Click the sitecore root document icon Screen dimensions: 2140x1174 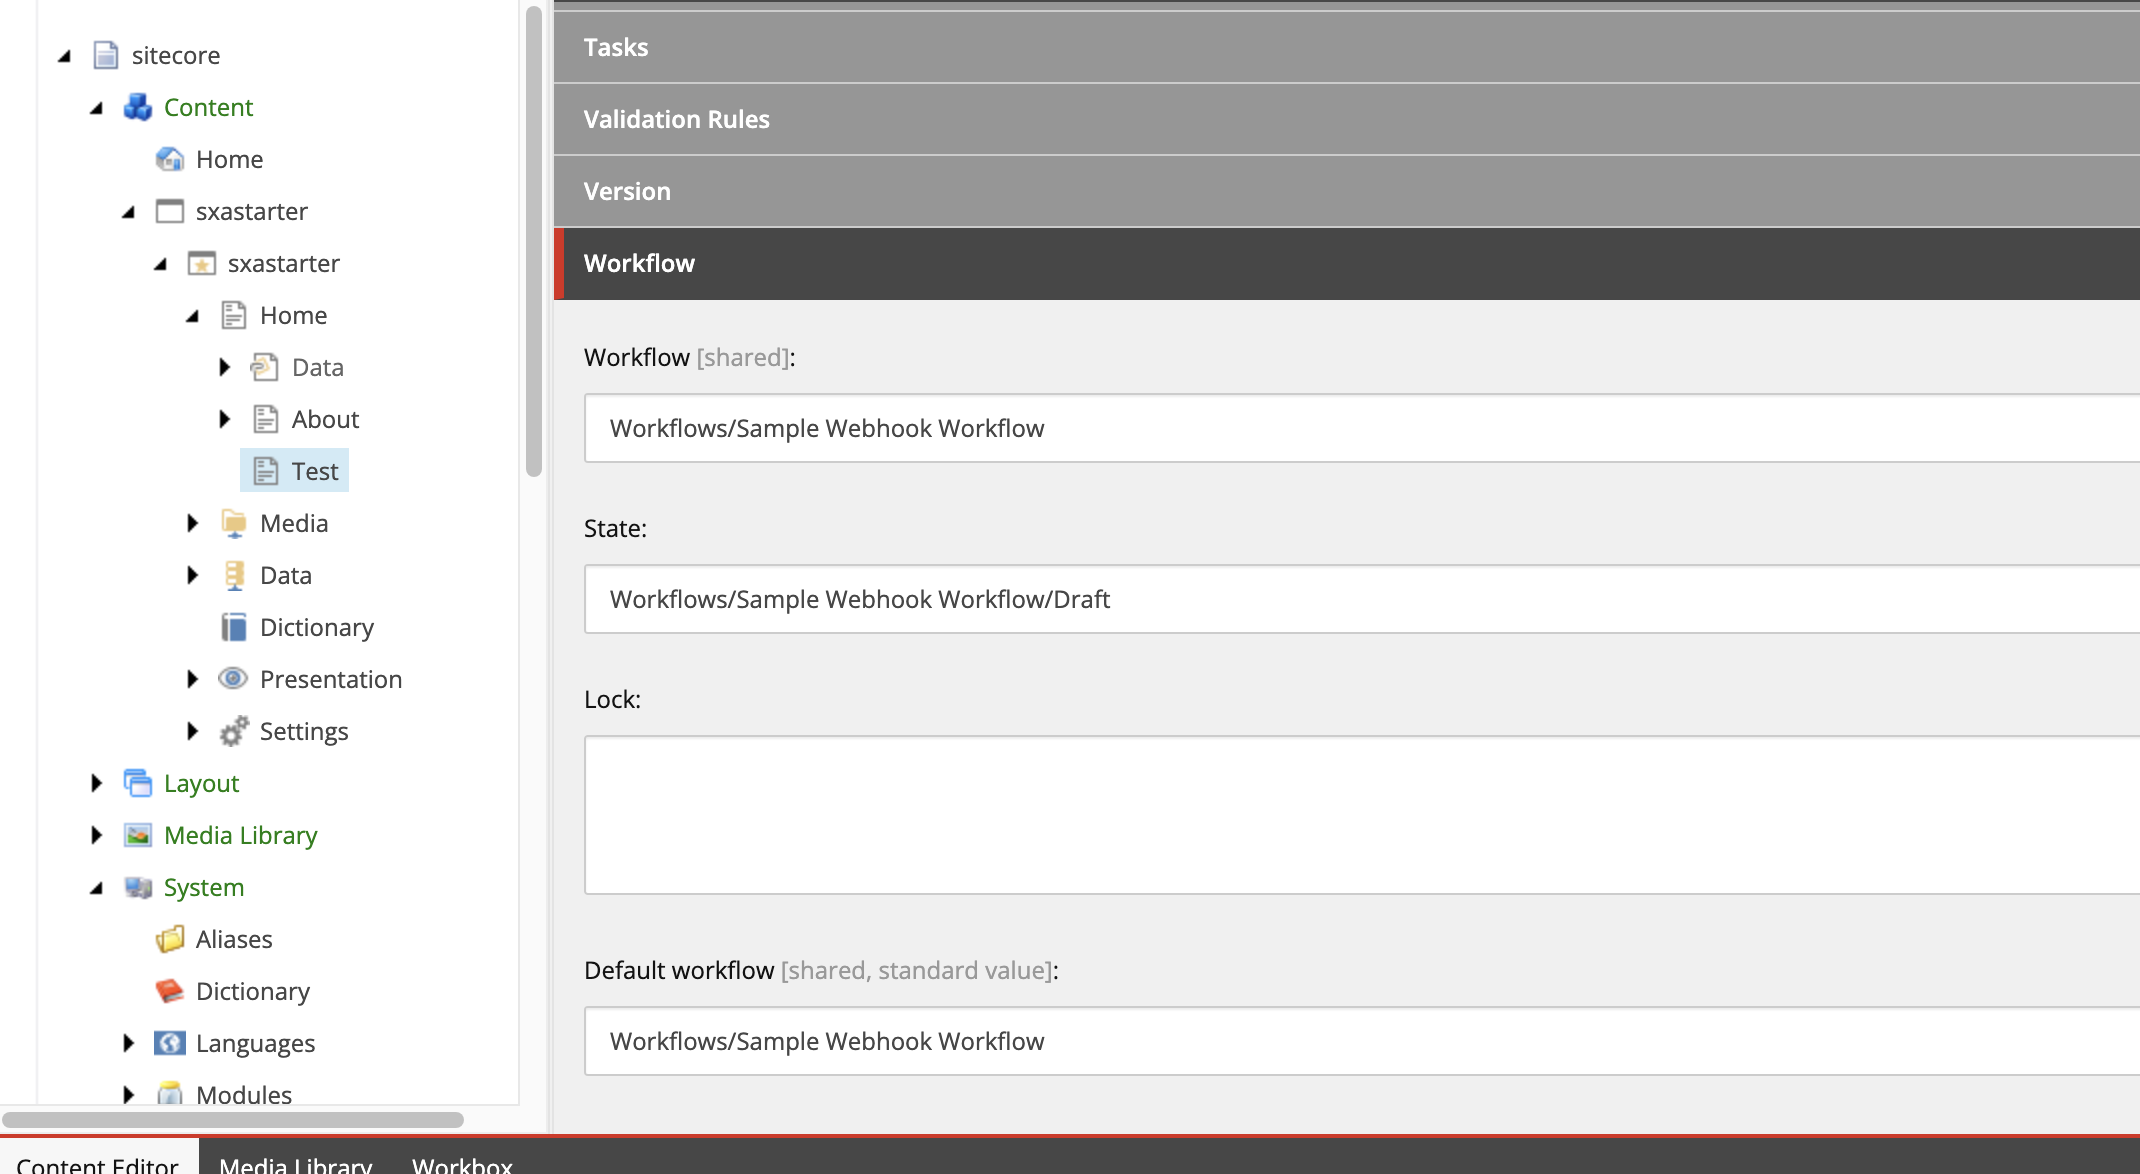coord(106,55)
